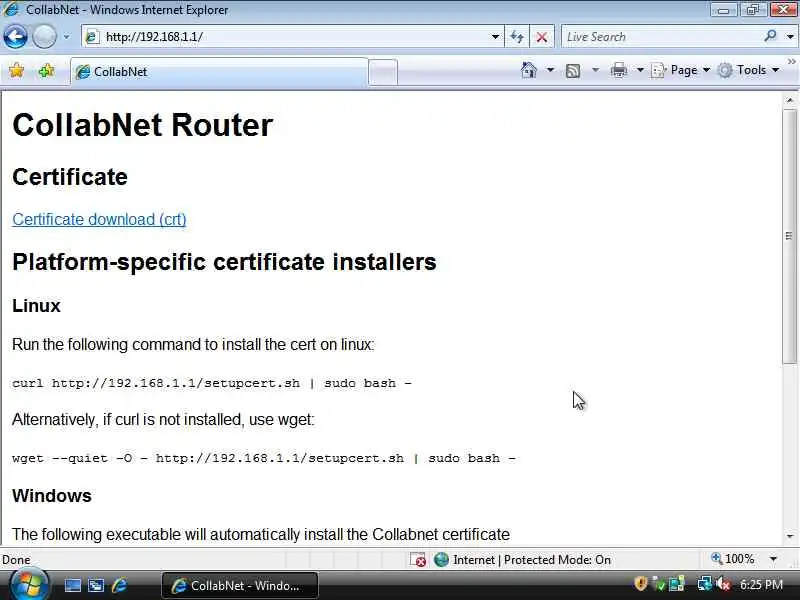Click the CollabNet taskbar button
Viewport: 800px width, 600px height.
coord(240,585)
